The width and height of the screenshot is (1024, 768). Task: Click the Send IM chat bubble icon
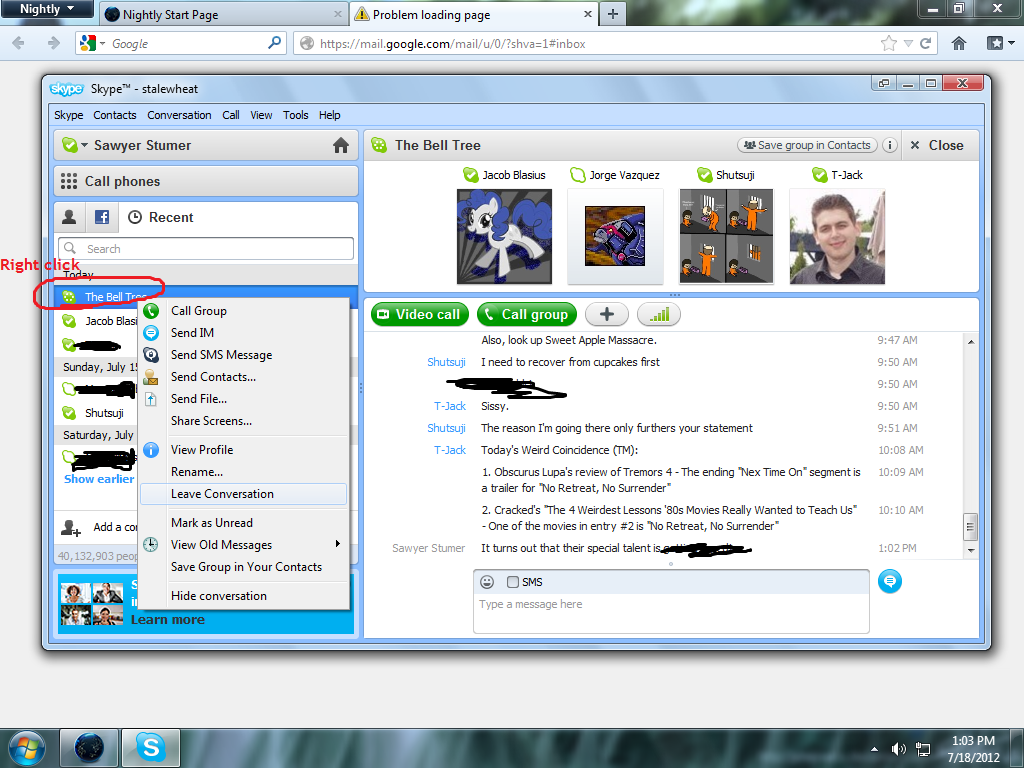point(151,333)
